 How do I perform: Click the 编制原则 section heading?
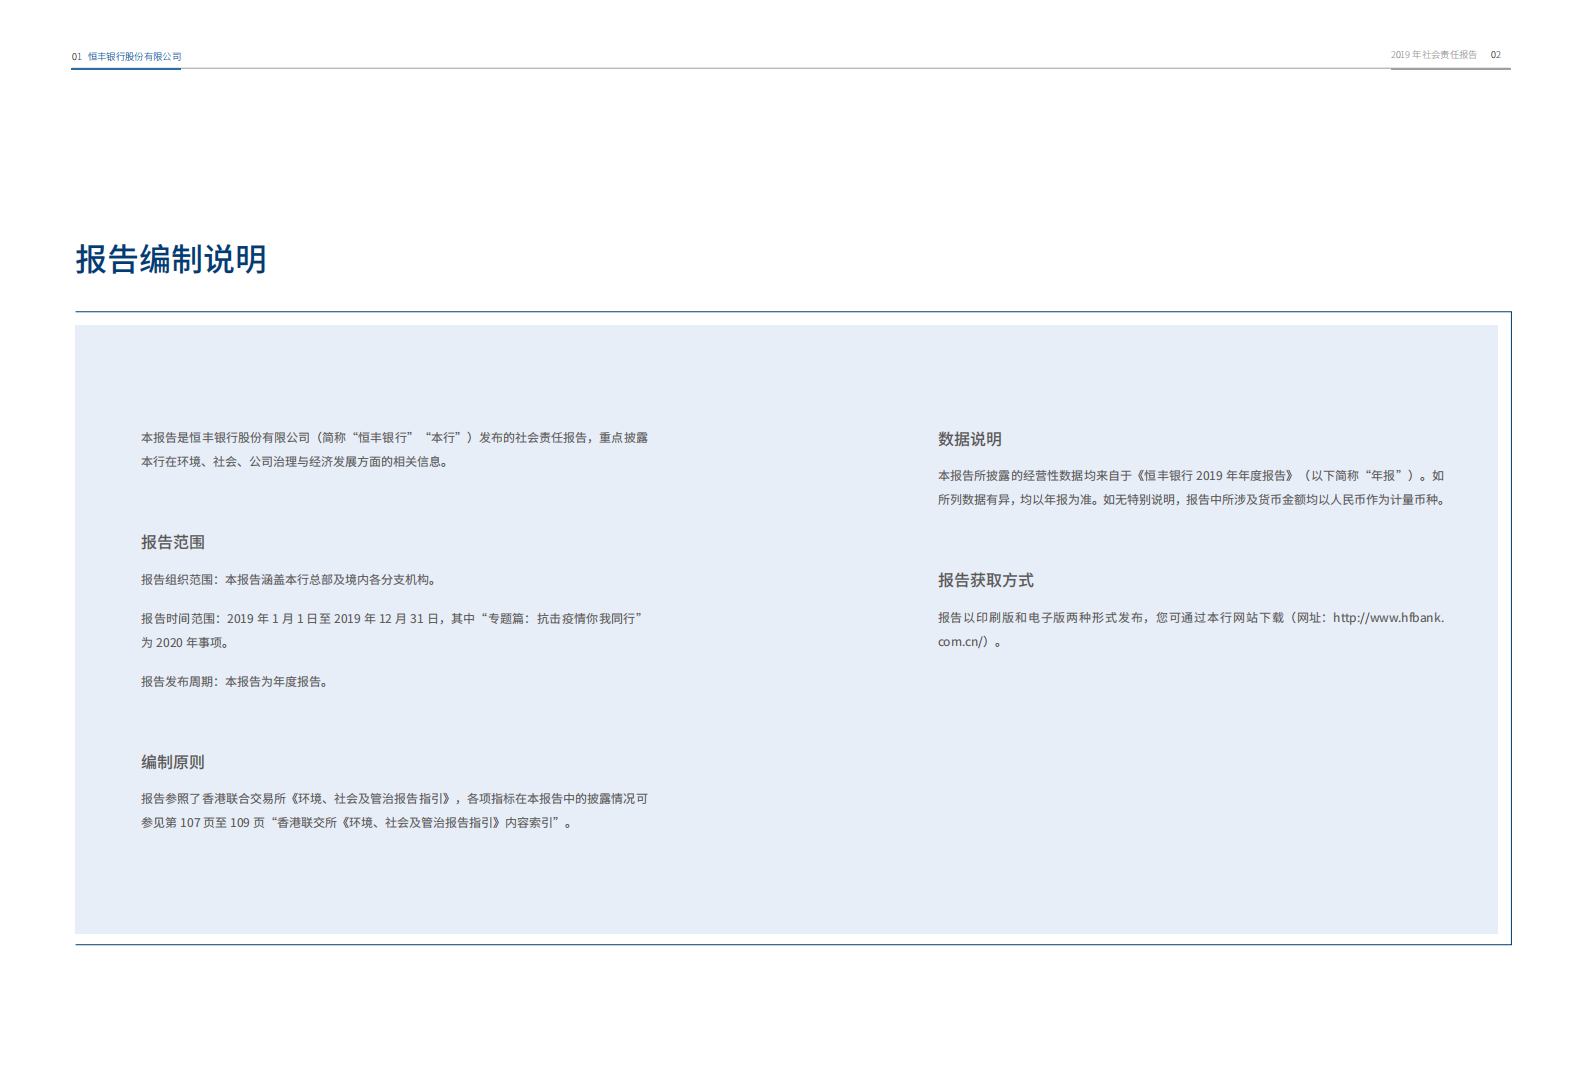tap(172, 762)
